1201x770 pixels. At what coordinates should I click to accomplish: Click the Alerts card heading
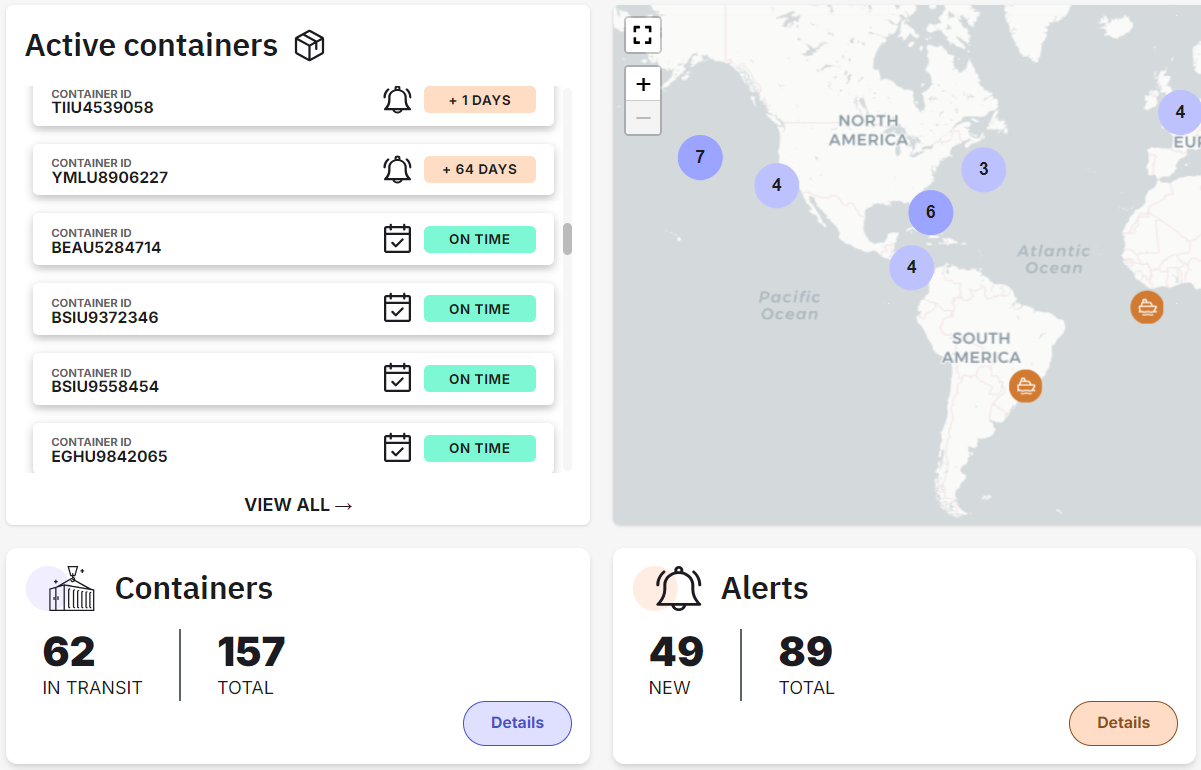765,588
